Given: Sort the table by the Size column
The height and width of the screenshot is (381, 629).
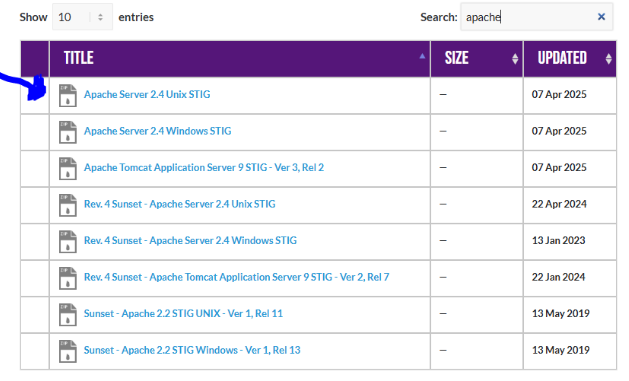Looking at the screenshot, I should point(477,58).
